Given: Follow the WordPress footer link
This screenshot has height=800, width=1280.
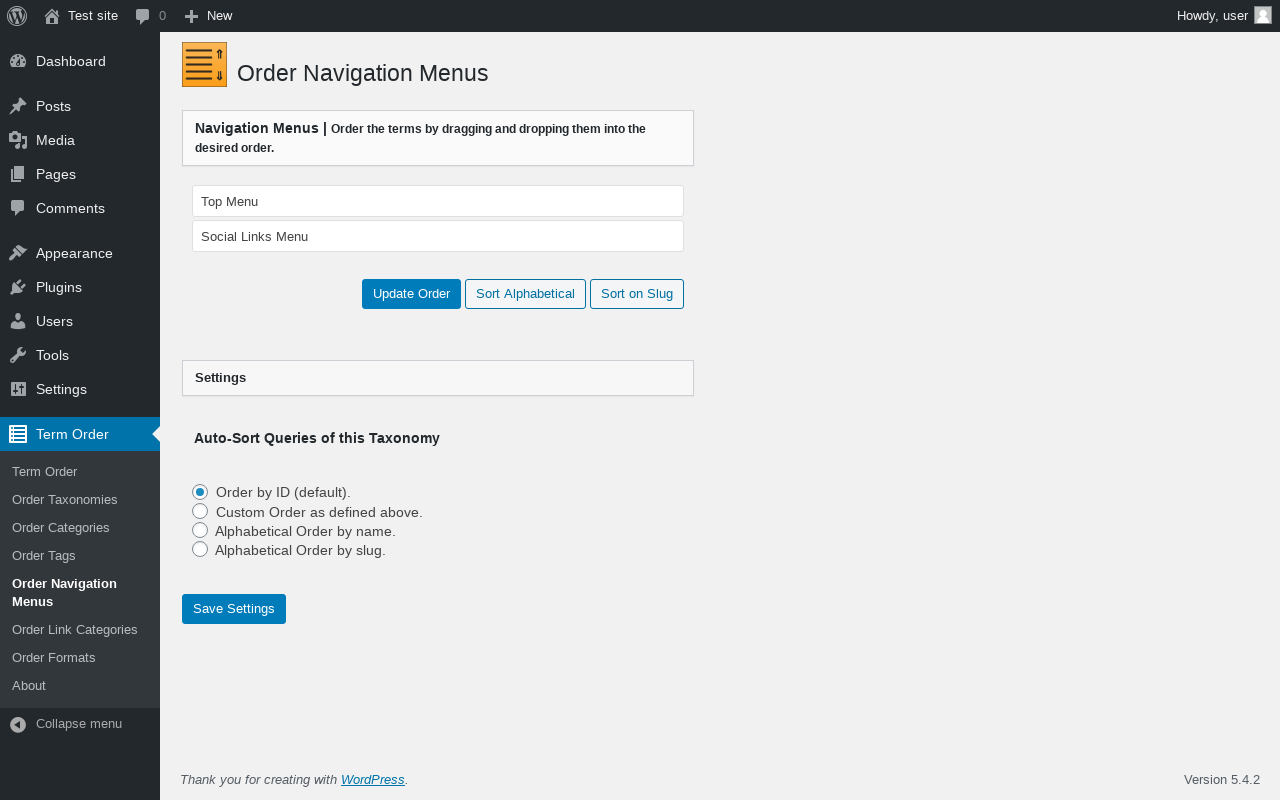Looking at the screenshot, I should [x=373, y=779].
